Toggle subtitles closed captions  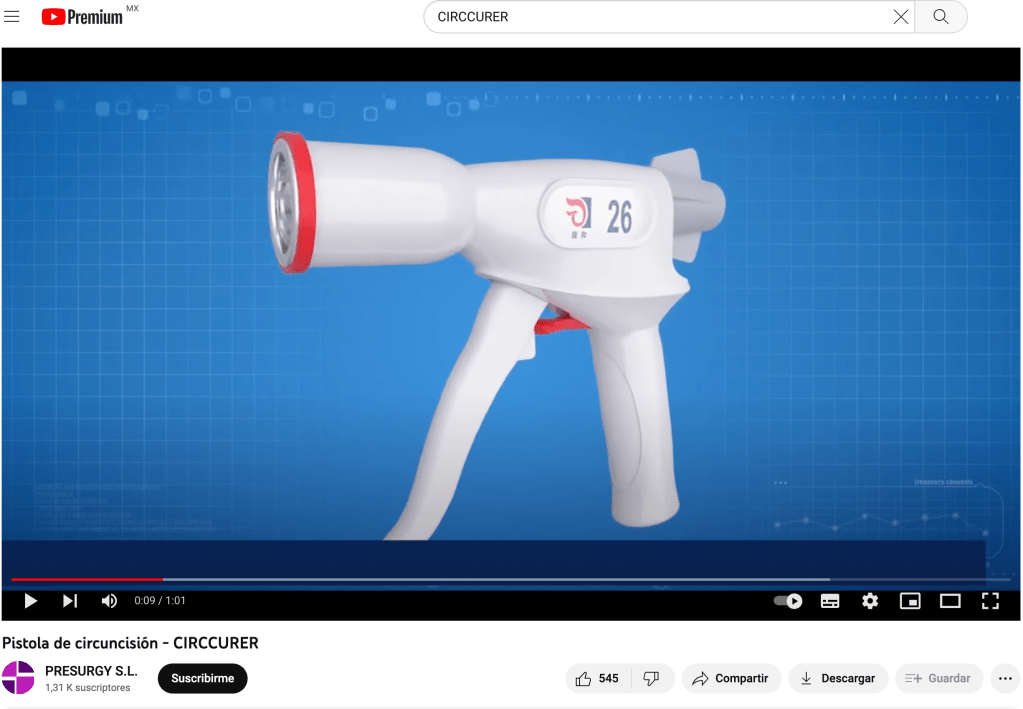830,601
